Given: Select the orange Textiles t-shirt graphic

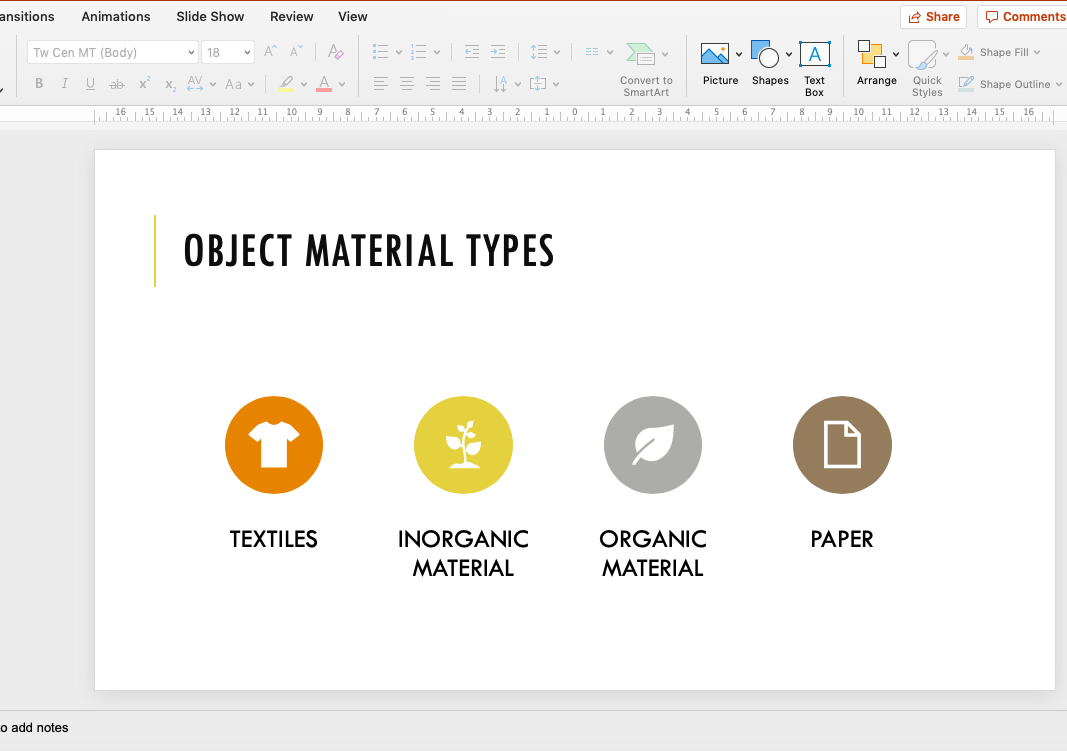Looking at the screenshot, I should point(274,445).
